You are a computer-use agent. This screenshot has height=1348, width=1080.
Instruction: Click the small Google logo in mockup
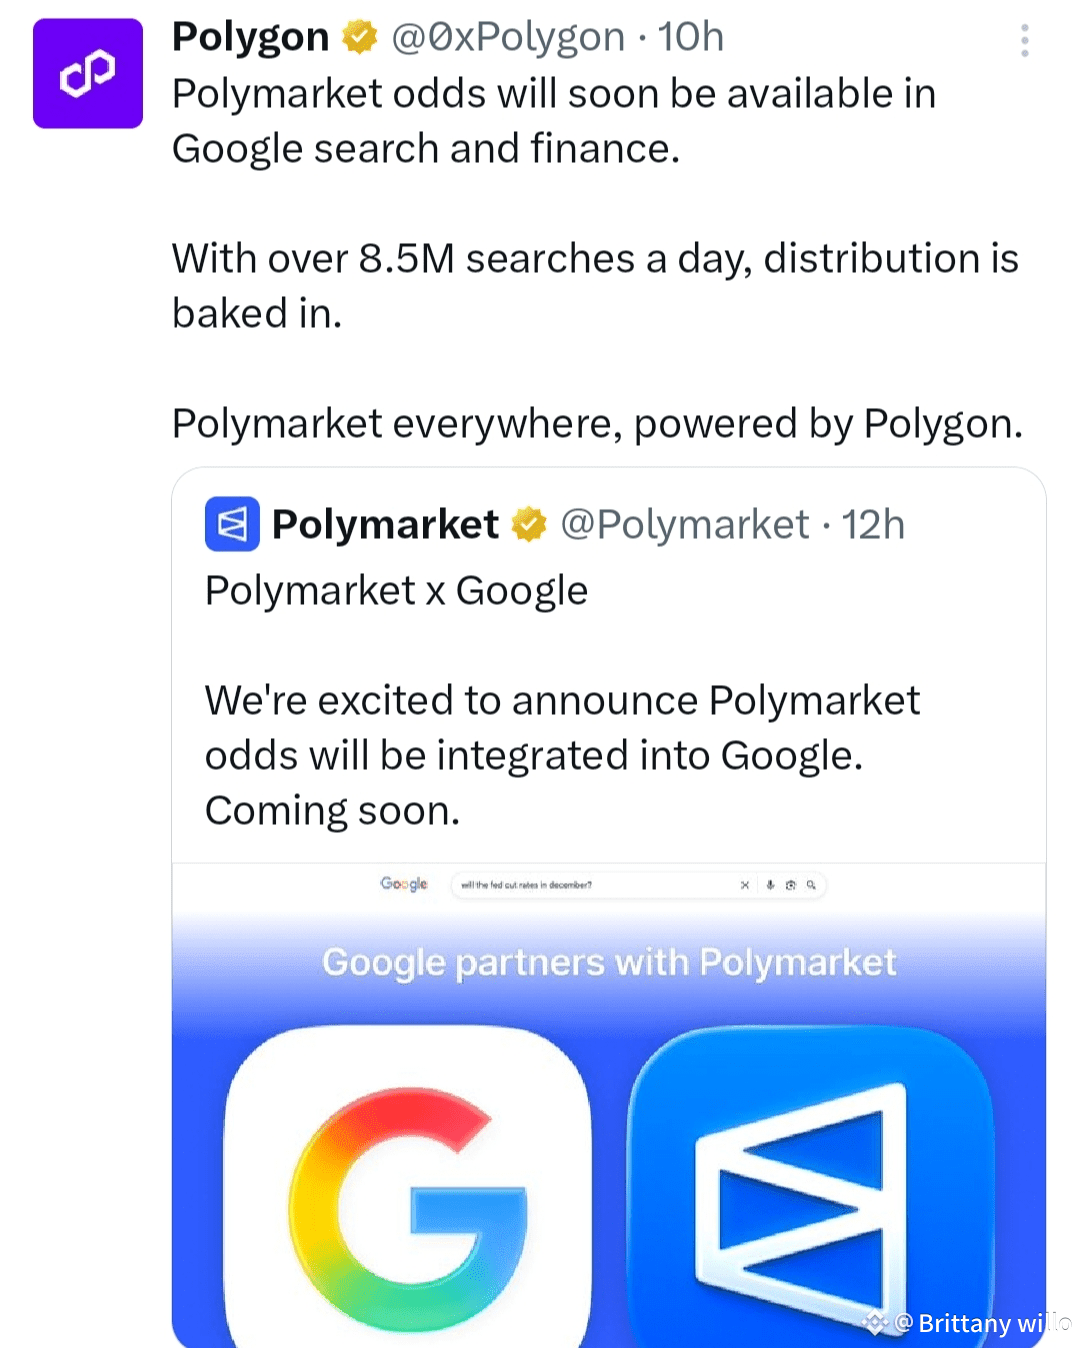404,884
